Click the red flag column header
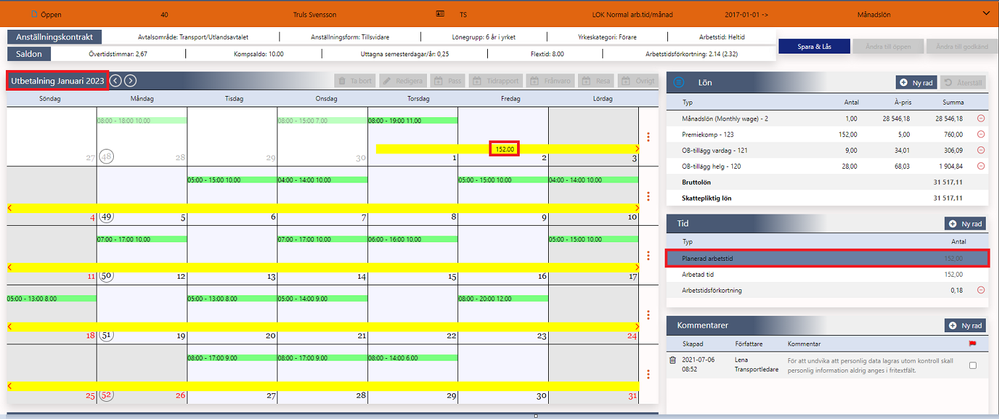Image resolution: width=999 pixels, height=419 pixels. pos(972,344)
